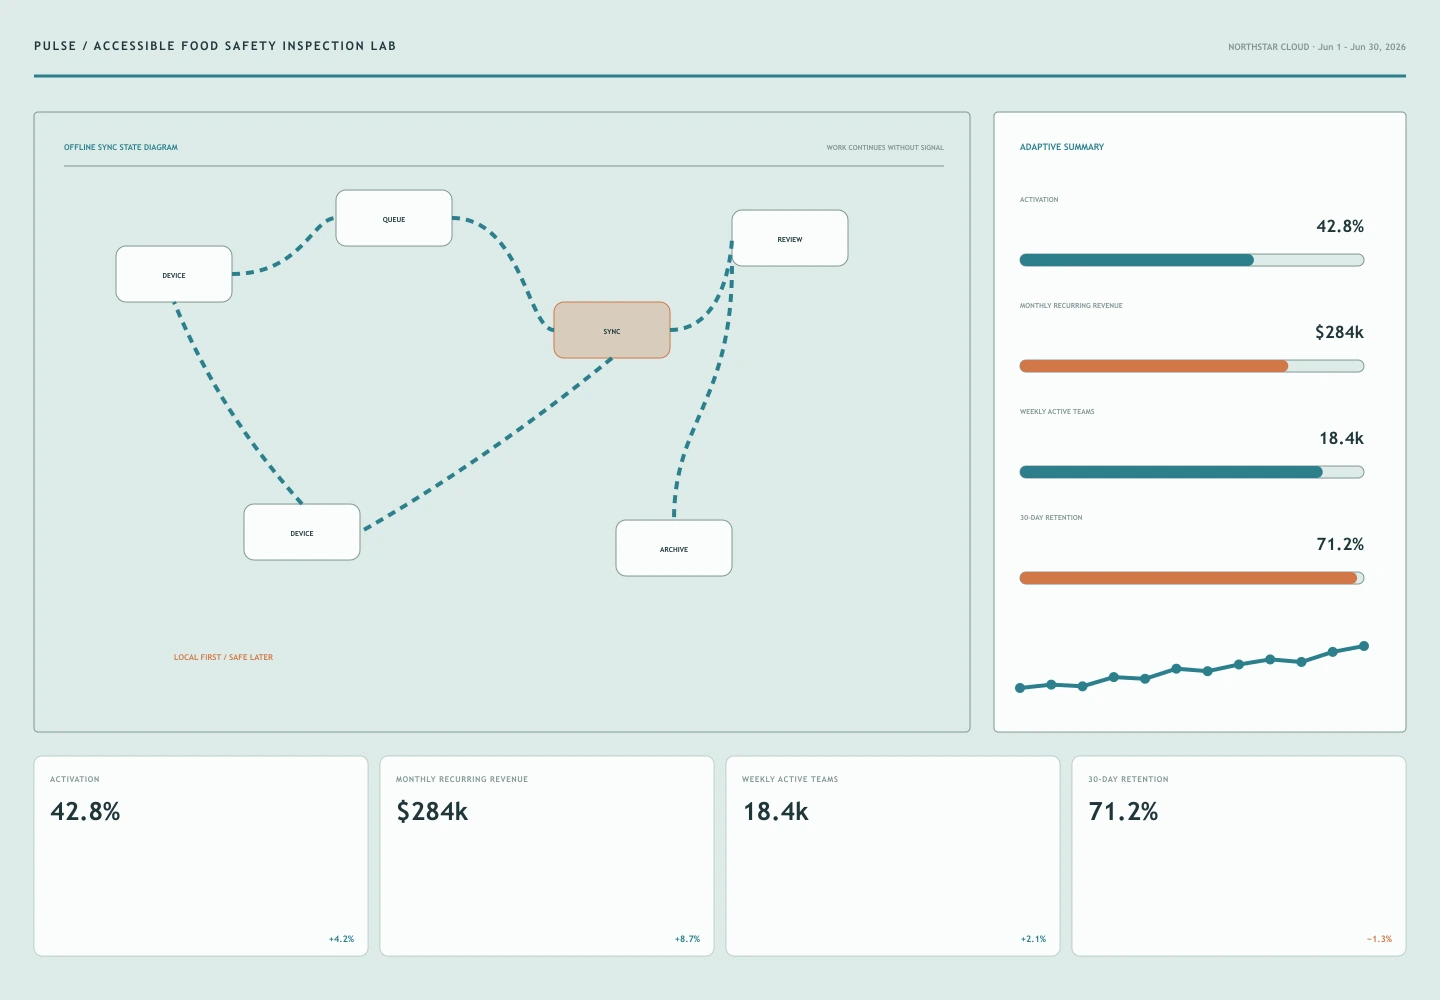The height and width of the screenshot is (1000, 1440).
Task: Click the "30-DAY RETENTION" label in Adaptive Summary
Action: tap(1051, 518)
